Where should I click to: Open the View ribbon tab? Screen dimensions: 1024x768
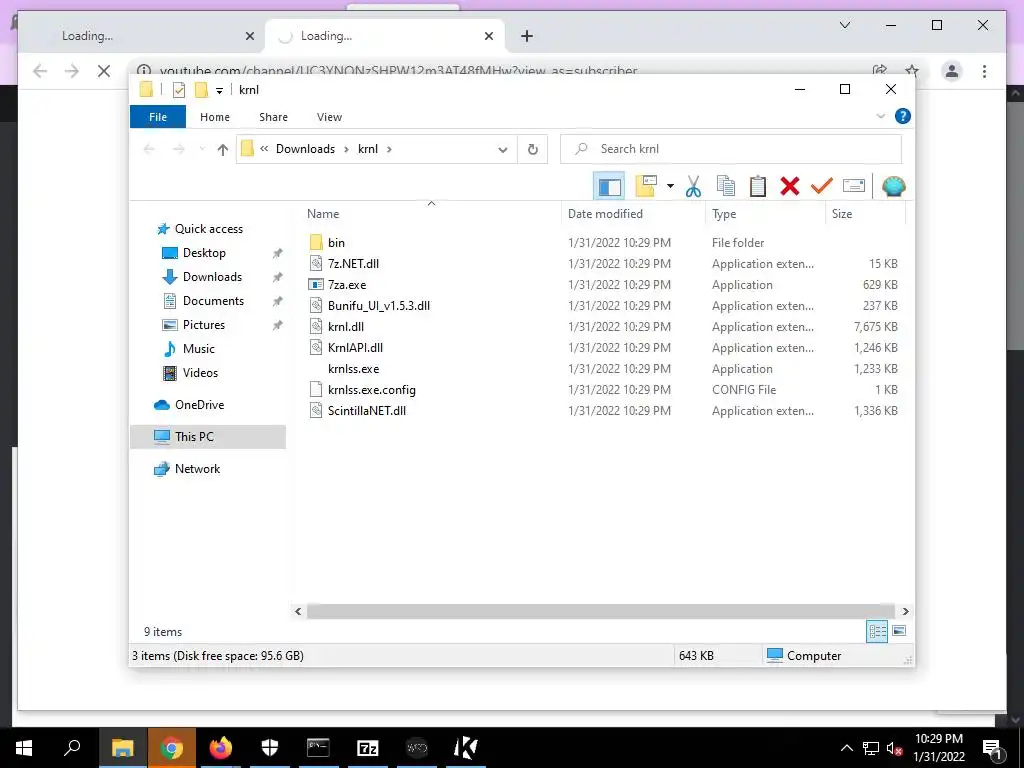329,117
